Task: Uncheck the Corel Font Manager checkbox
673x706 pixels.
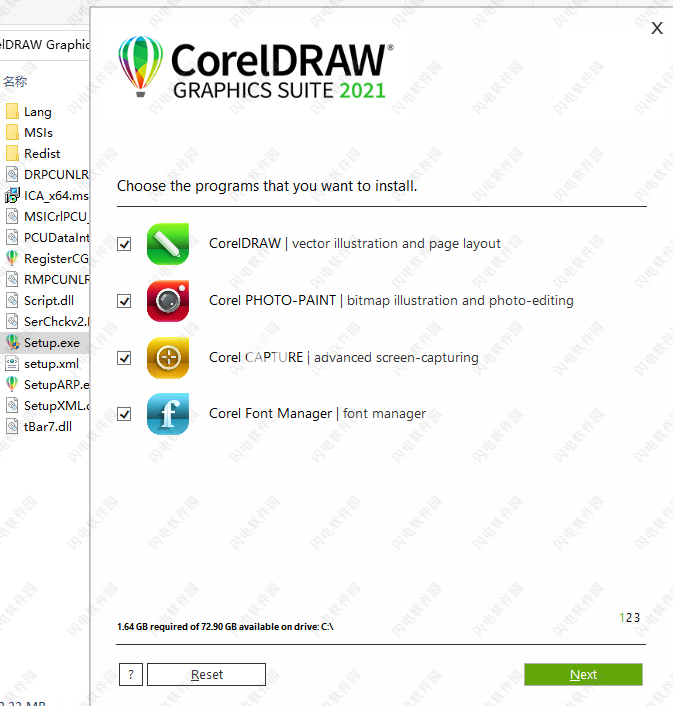Action: point(124,414)
